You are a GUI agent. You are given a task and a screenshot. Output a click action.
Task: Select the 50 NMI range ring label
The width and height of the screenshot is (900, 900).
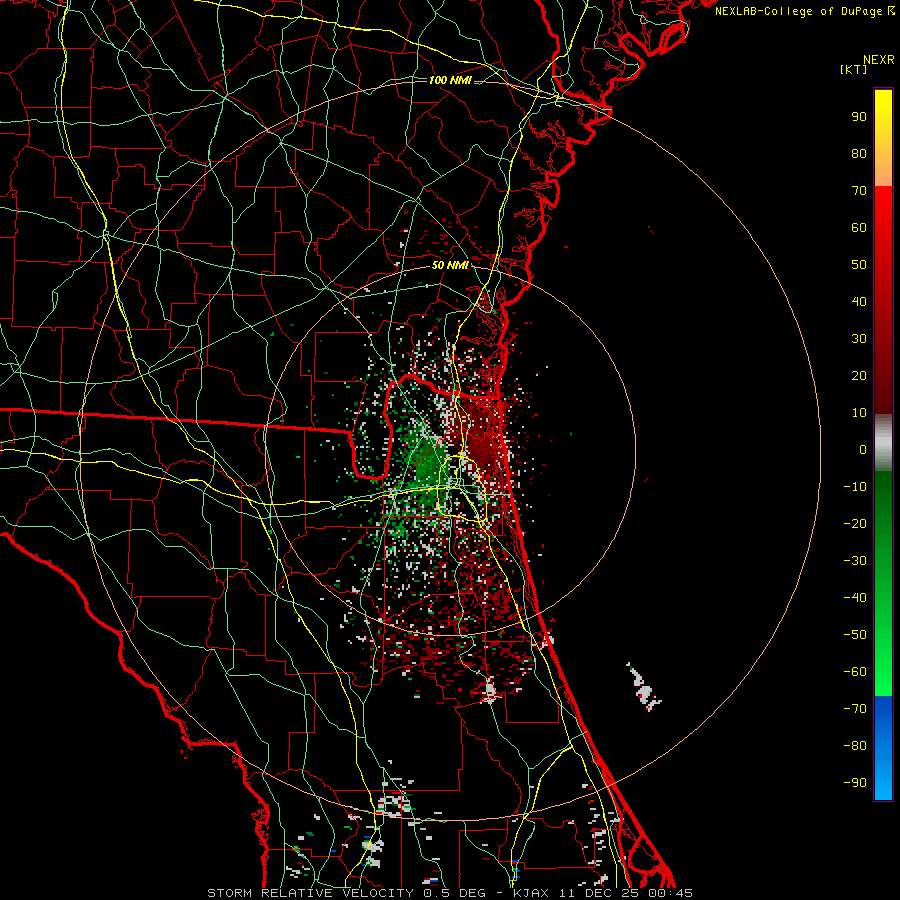(x=450, y=265)
